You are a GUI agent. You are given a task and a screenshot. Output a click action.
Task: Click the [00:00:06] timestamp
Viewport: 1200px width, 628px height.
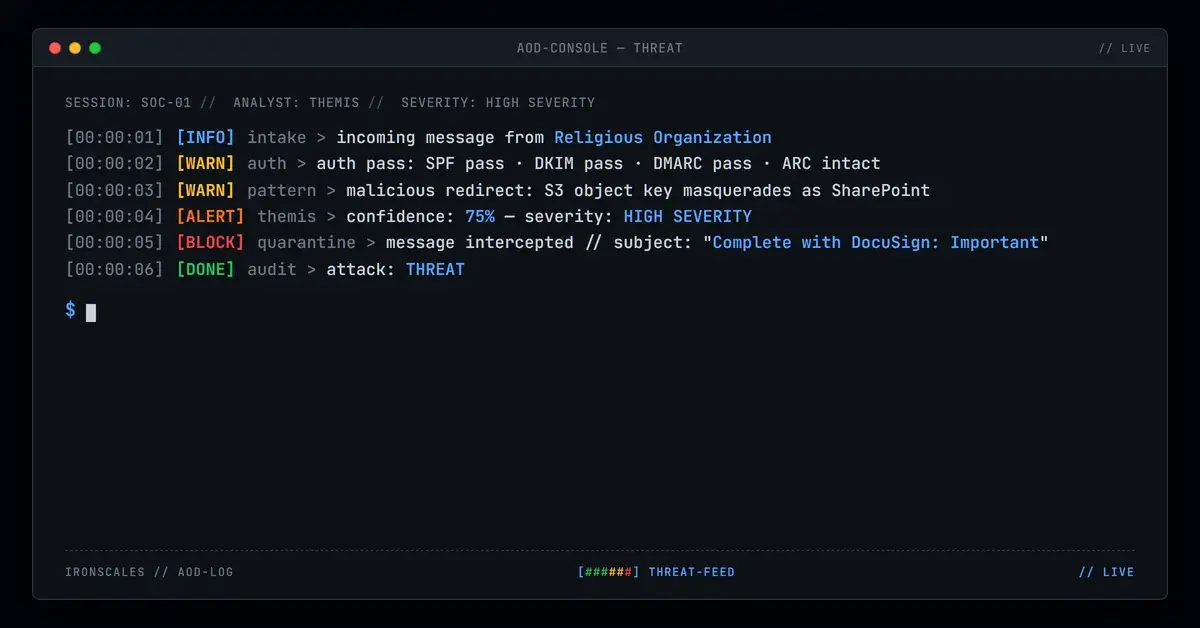(x=114, y=269)
